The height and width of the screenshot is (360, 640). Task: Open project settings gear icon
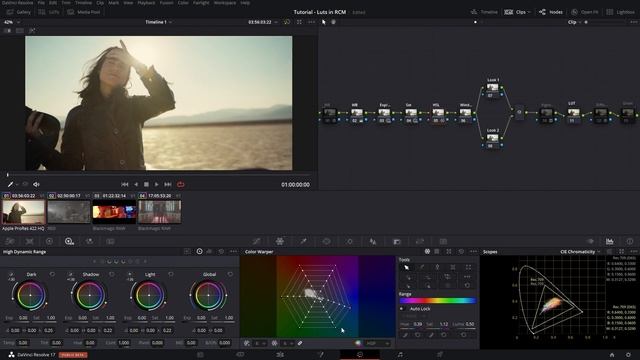coord(629,355)
